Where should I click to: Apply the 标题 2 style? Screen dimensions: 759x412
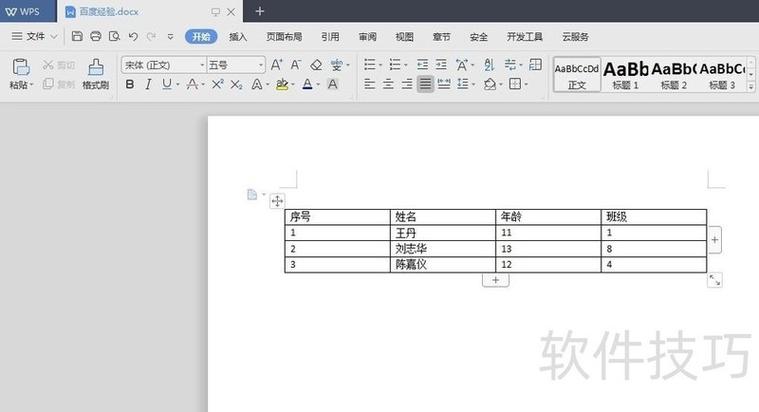coord(674,75)
